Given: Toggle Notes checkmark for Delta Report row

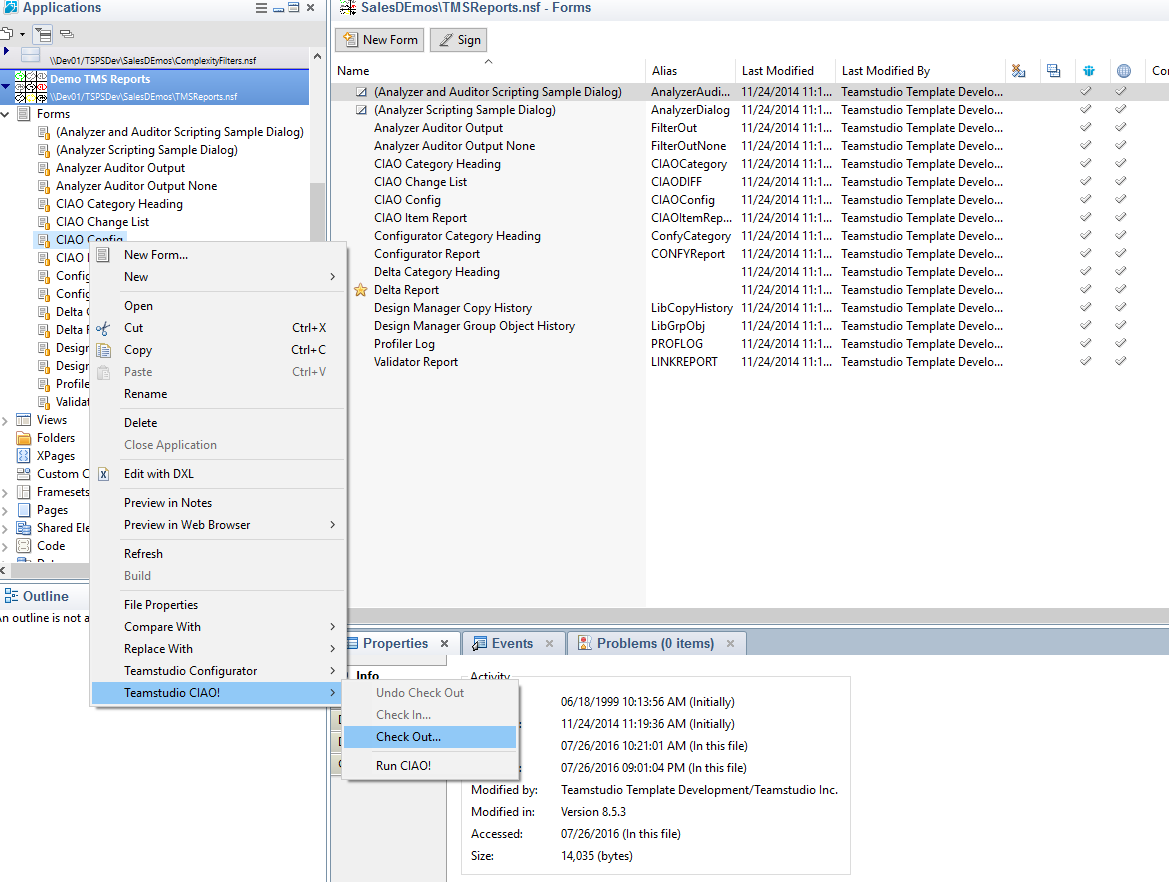Looking at the screenshot, I should (x=1086, y=289).
